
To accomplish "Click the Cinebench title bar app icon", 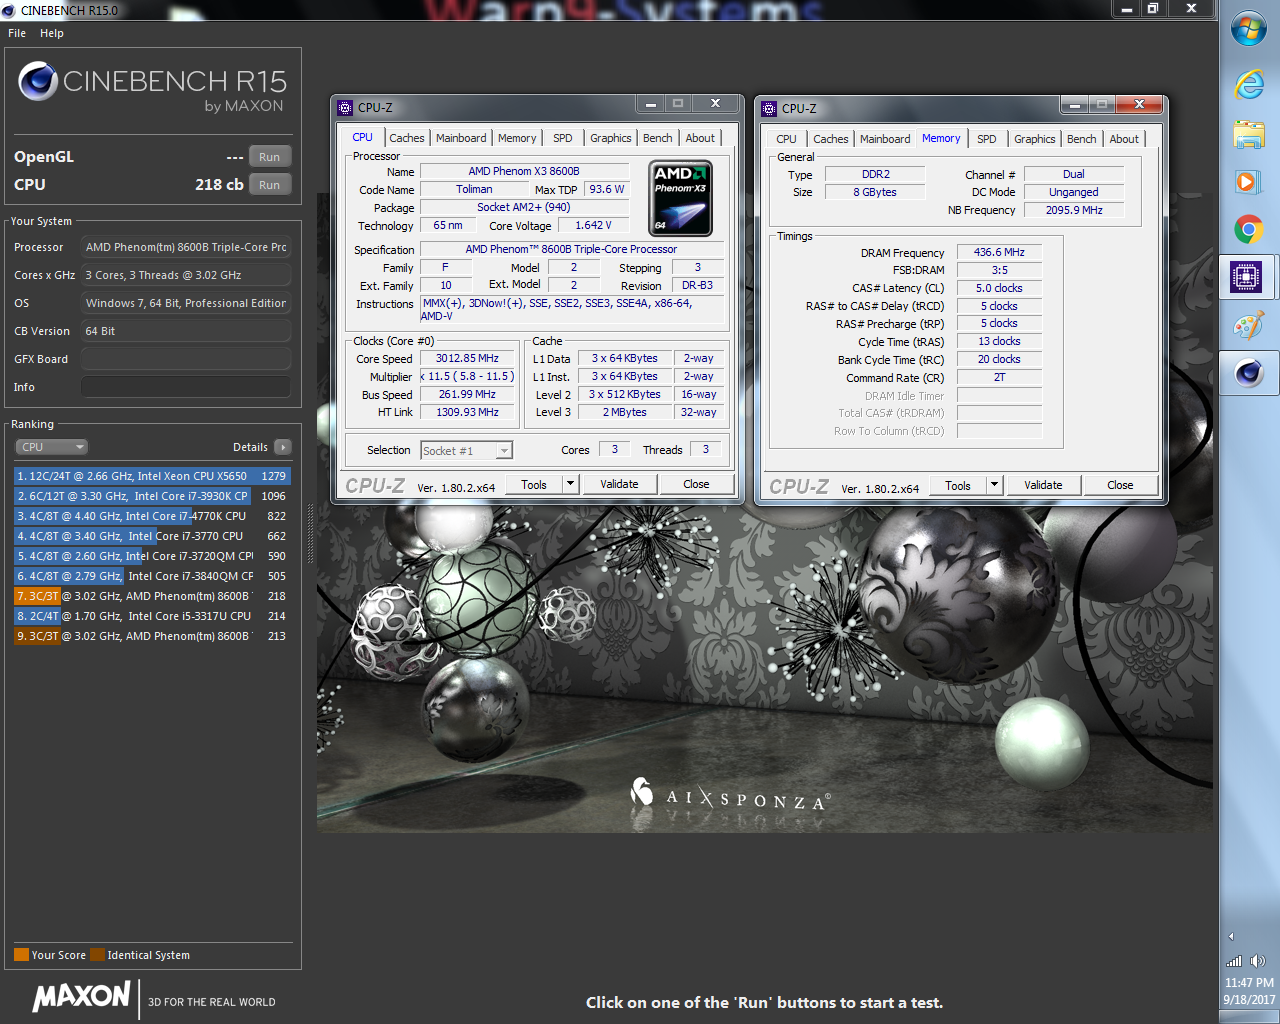I will (x=9, y=10).
